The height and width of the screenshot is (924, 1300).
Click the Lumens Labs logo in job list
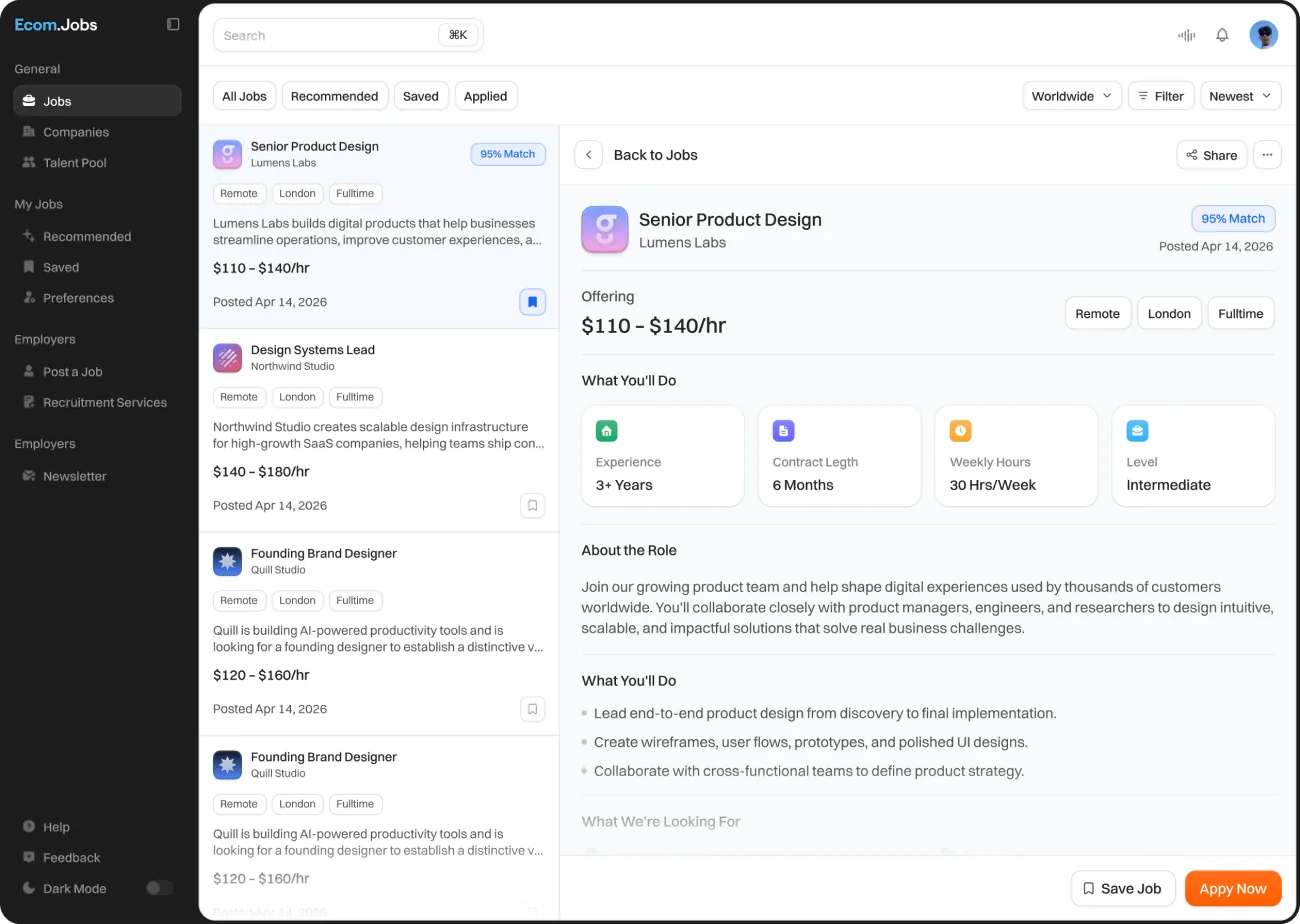pyautogui.click(x=228, y=154)
